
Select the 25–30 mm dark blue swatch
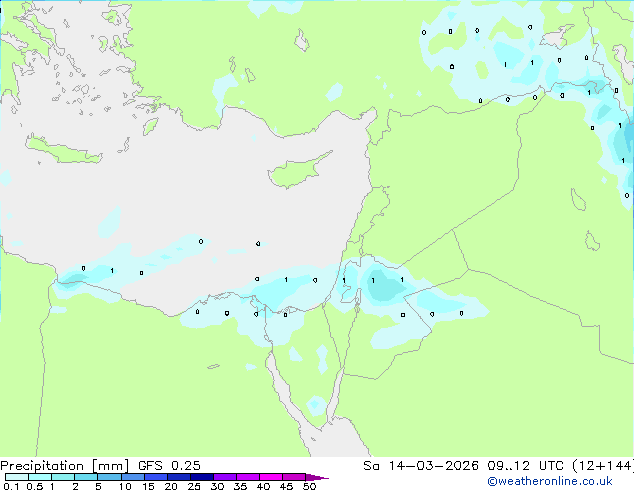[x=202, y=477]
